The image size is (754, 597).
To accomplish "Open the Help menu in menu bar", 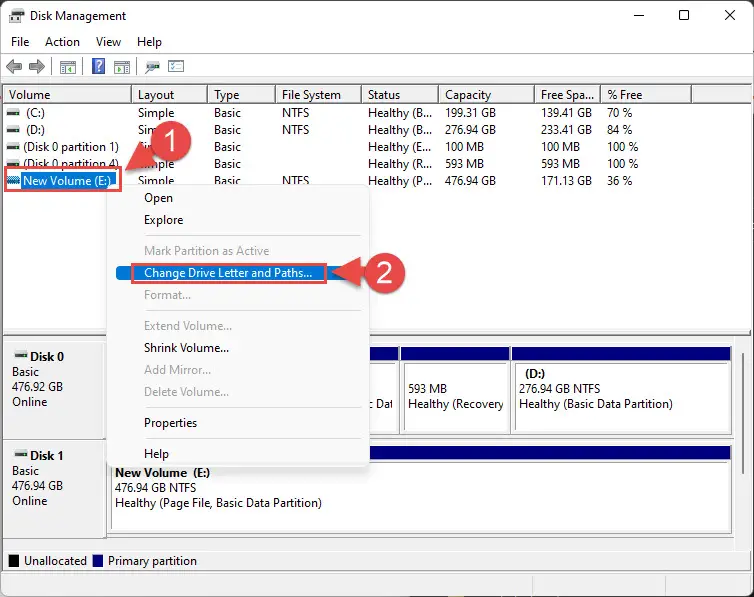I will (149, 42).
